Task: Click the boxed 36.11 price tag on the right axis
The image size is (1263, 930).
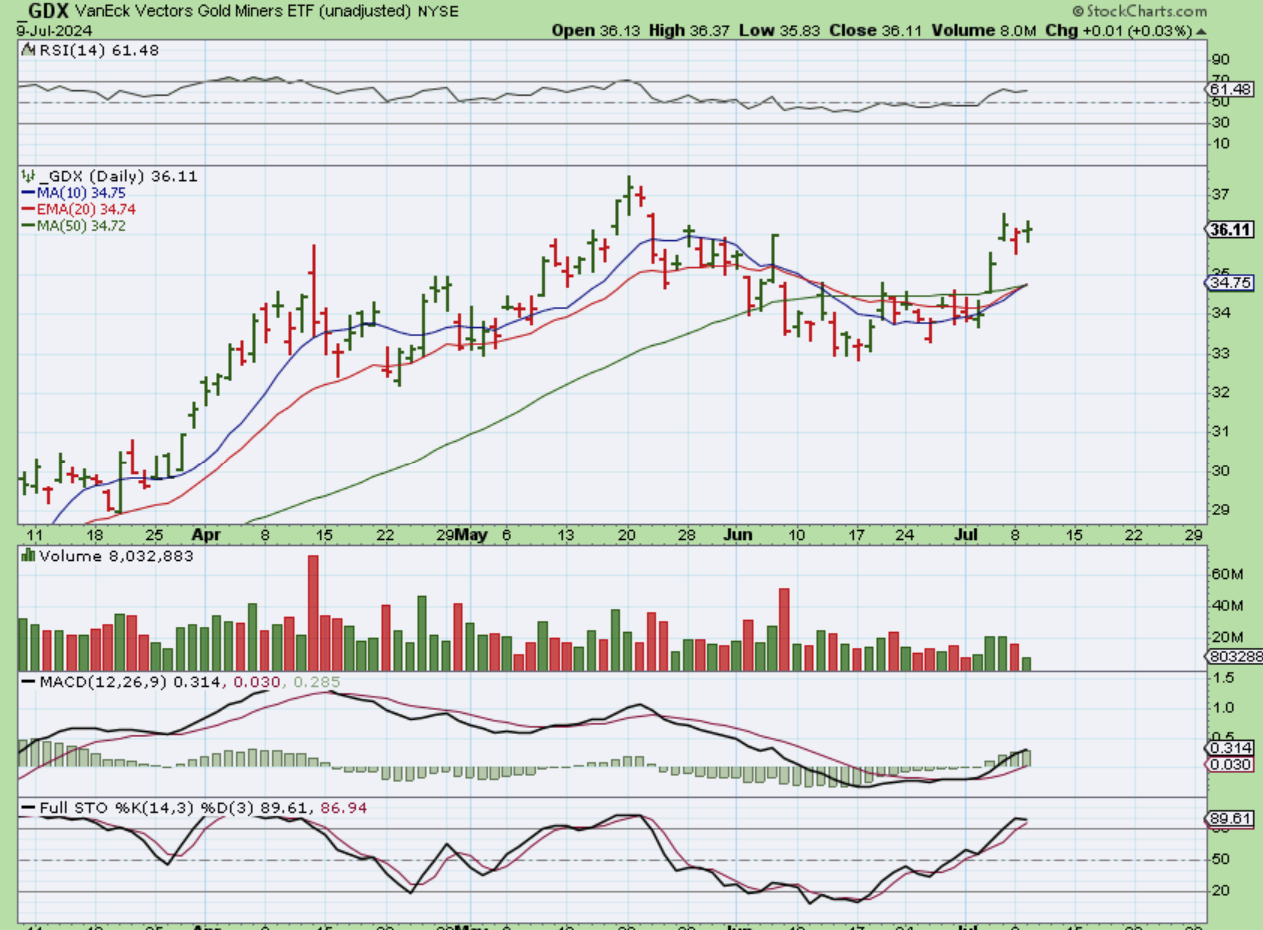Action: [x=1231, y=229]
